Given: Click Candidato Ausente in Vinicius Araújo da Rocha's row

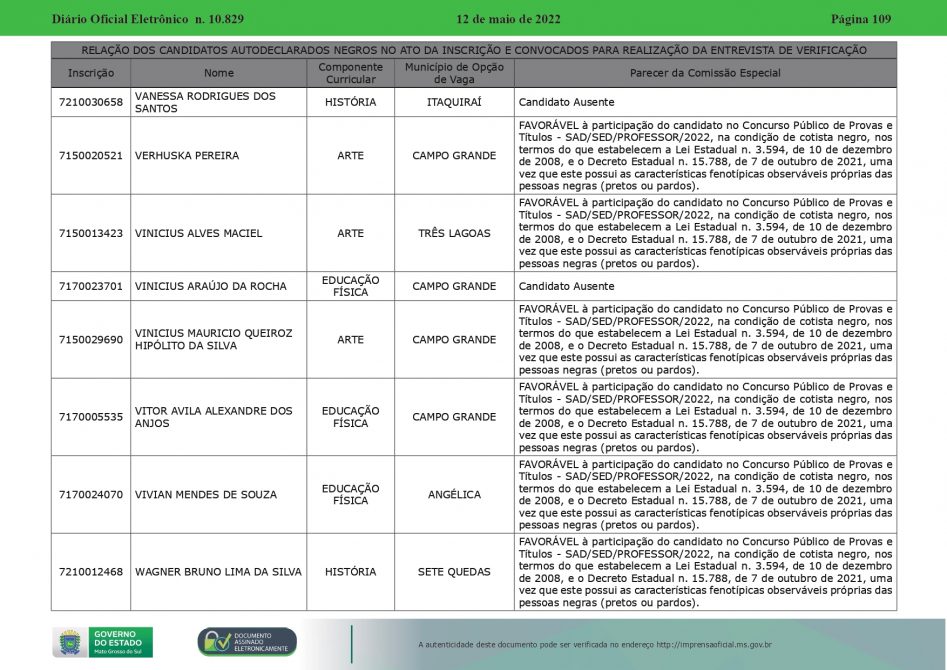Looking at the screenshot, I should coord(566,286).
